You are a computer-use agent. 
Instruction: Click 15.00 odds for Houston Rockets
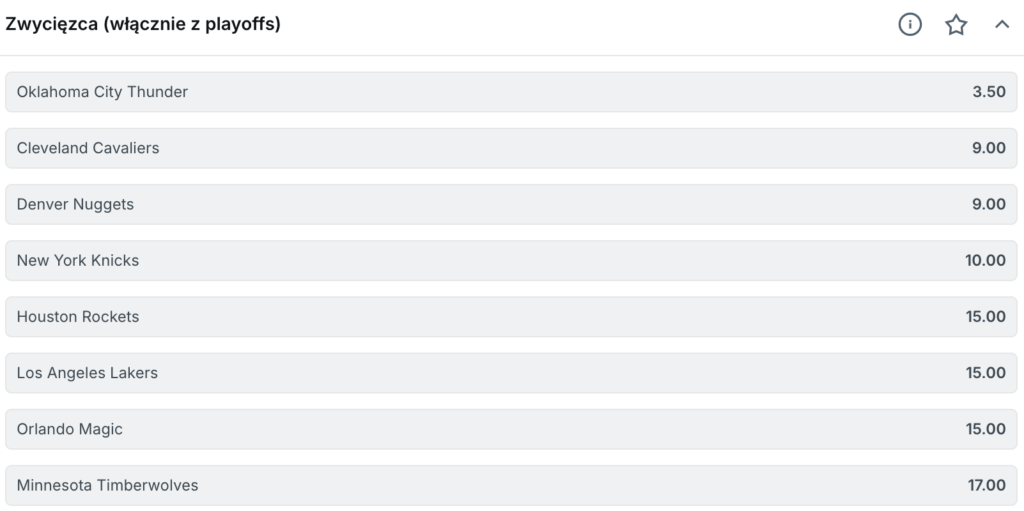coord(985,316)
